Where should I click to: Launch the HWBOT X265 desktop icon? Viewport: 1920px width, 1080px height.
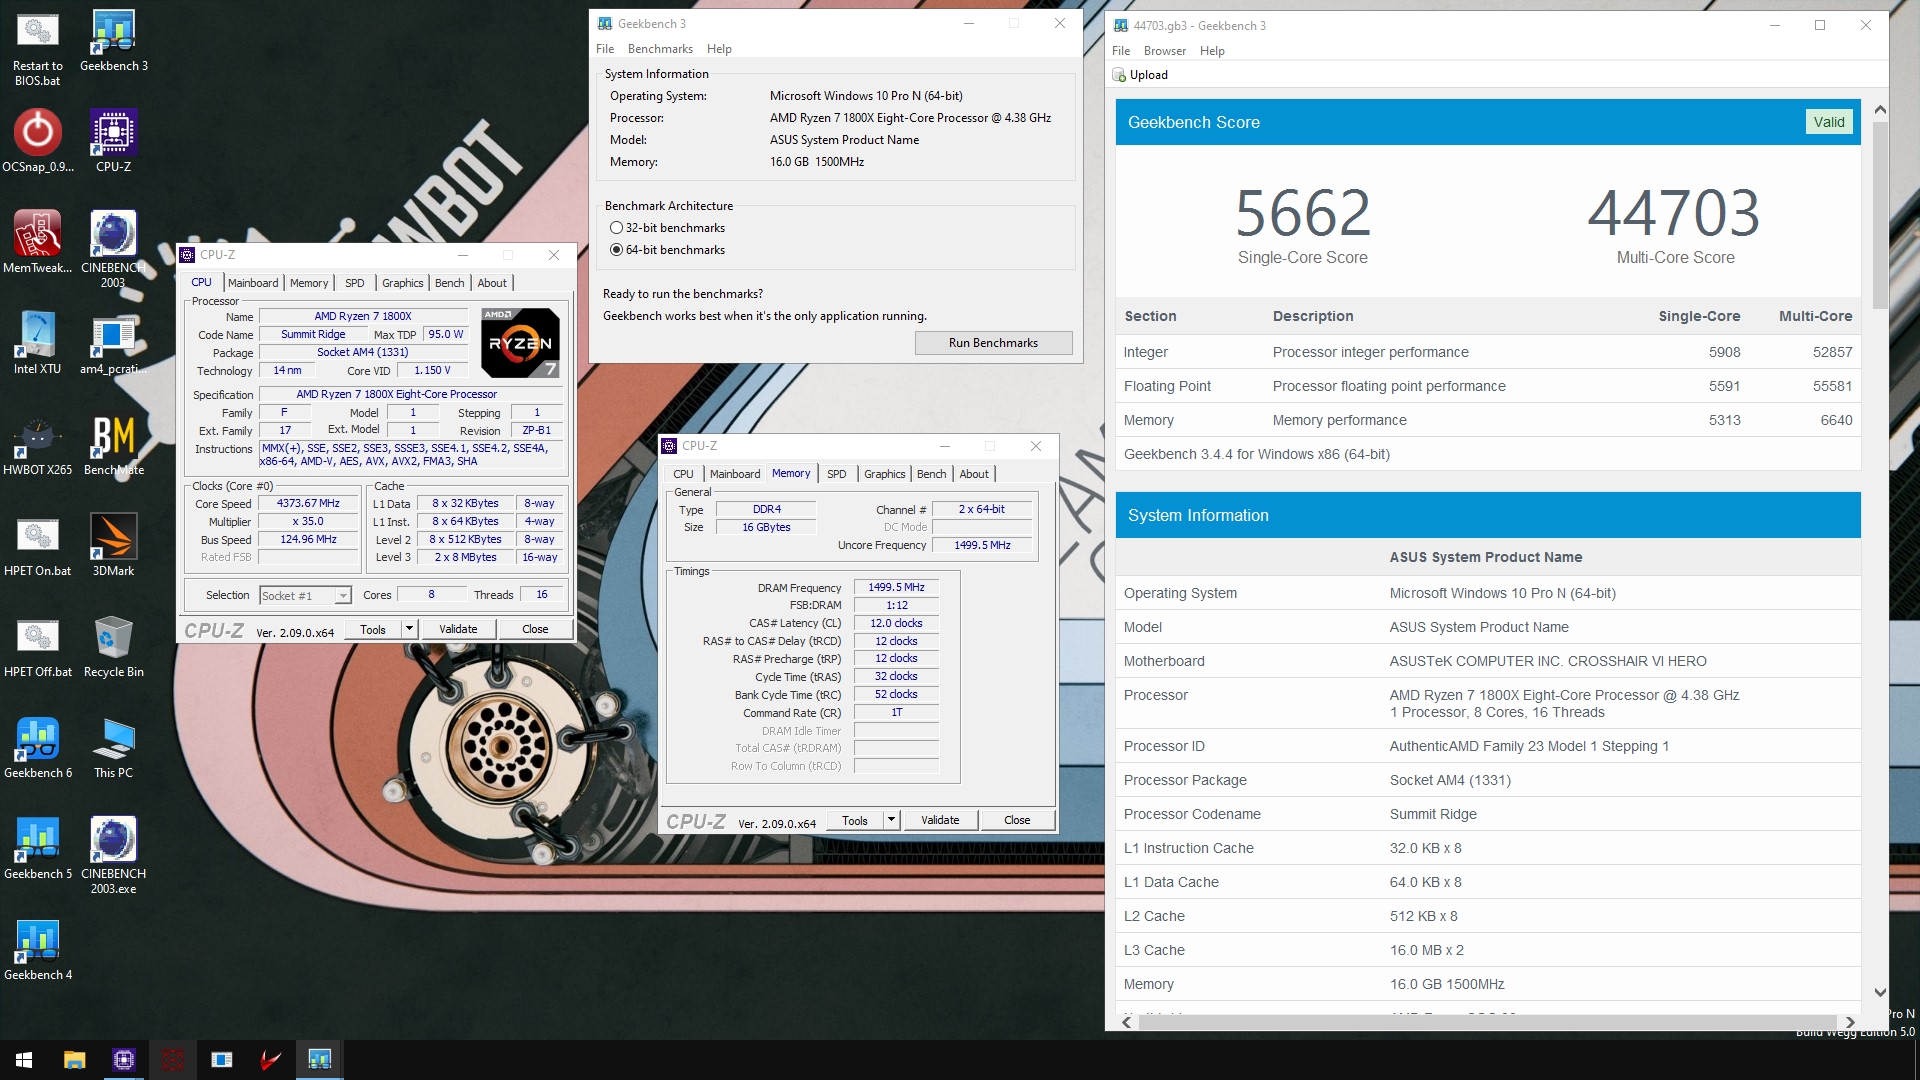pyautogui.click(x=37, y=444)
